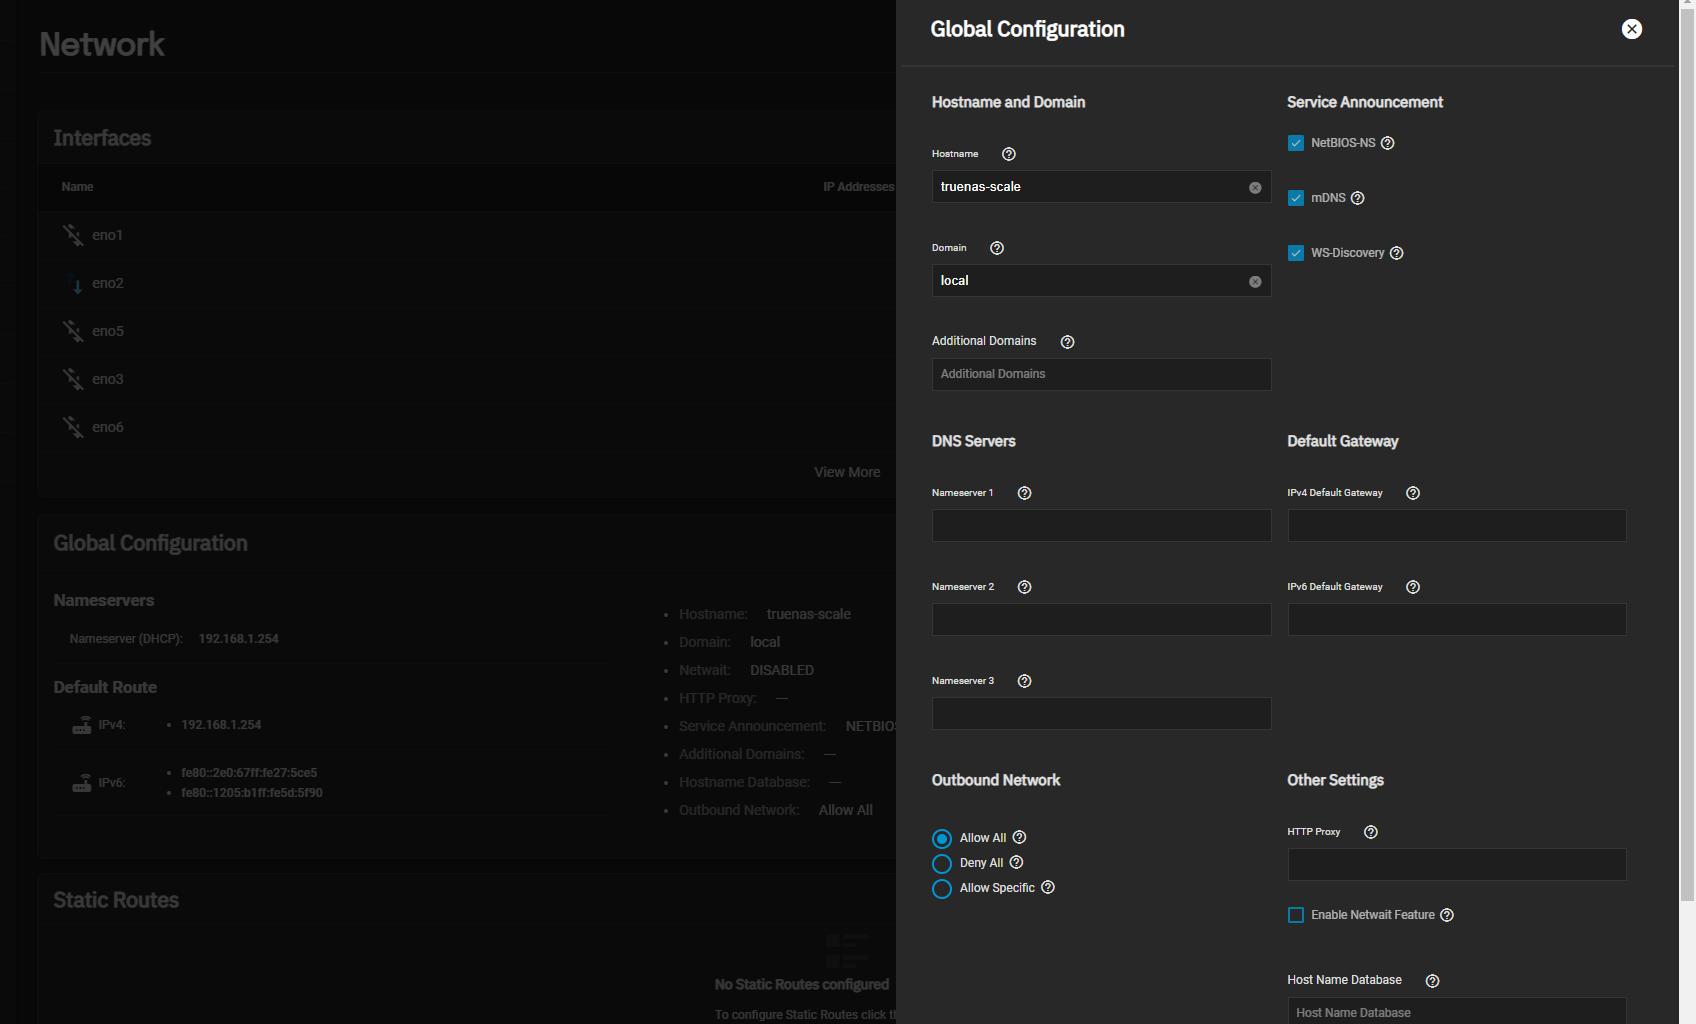Click the Netwait DISABLED value

tap(782, 670)
